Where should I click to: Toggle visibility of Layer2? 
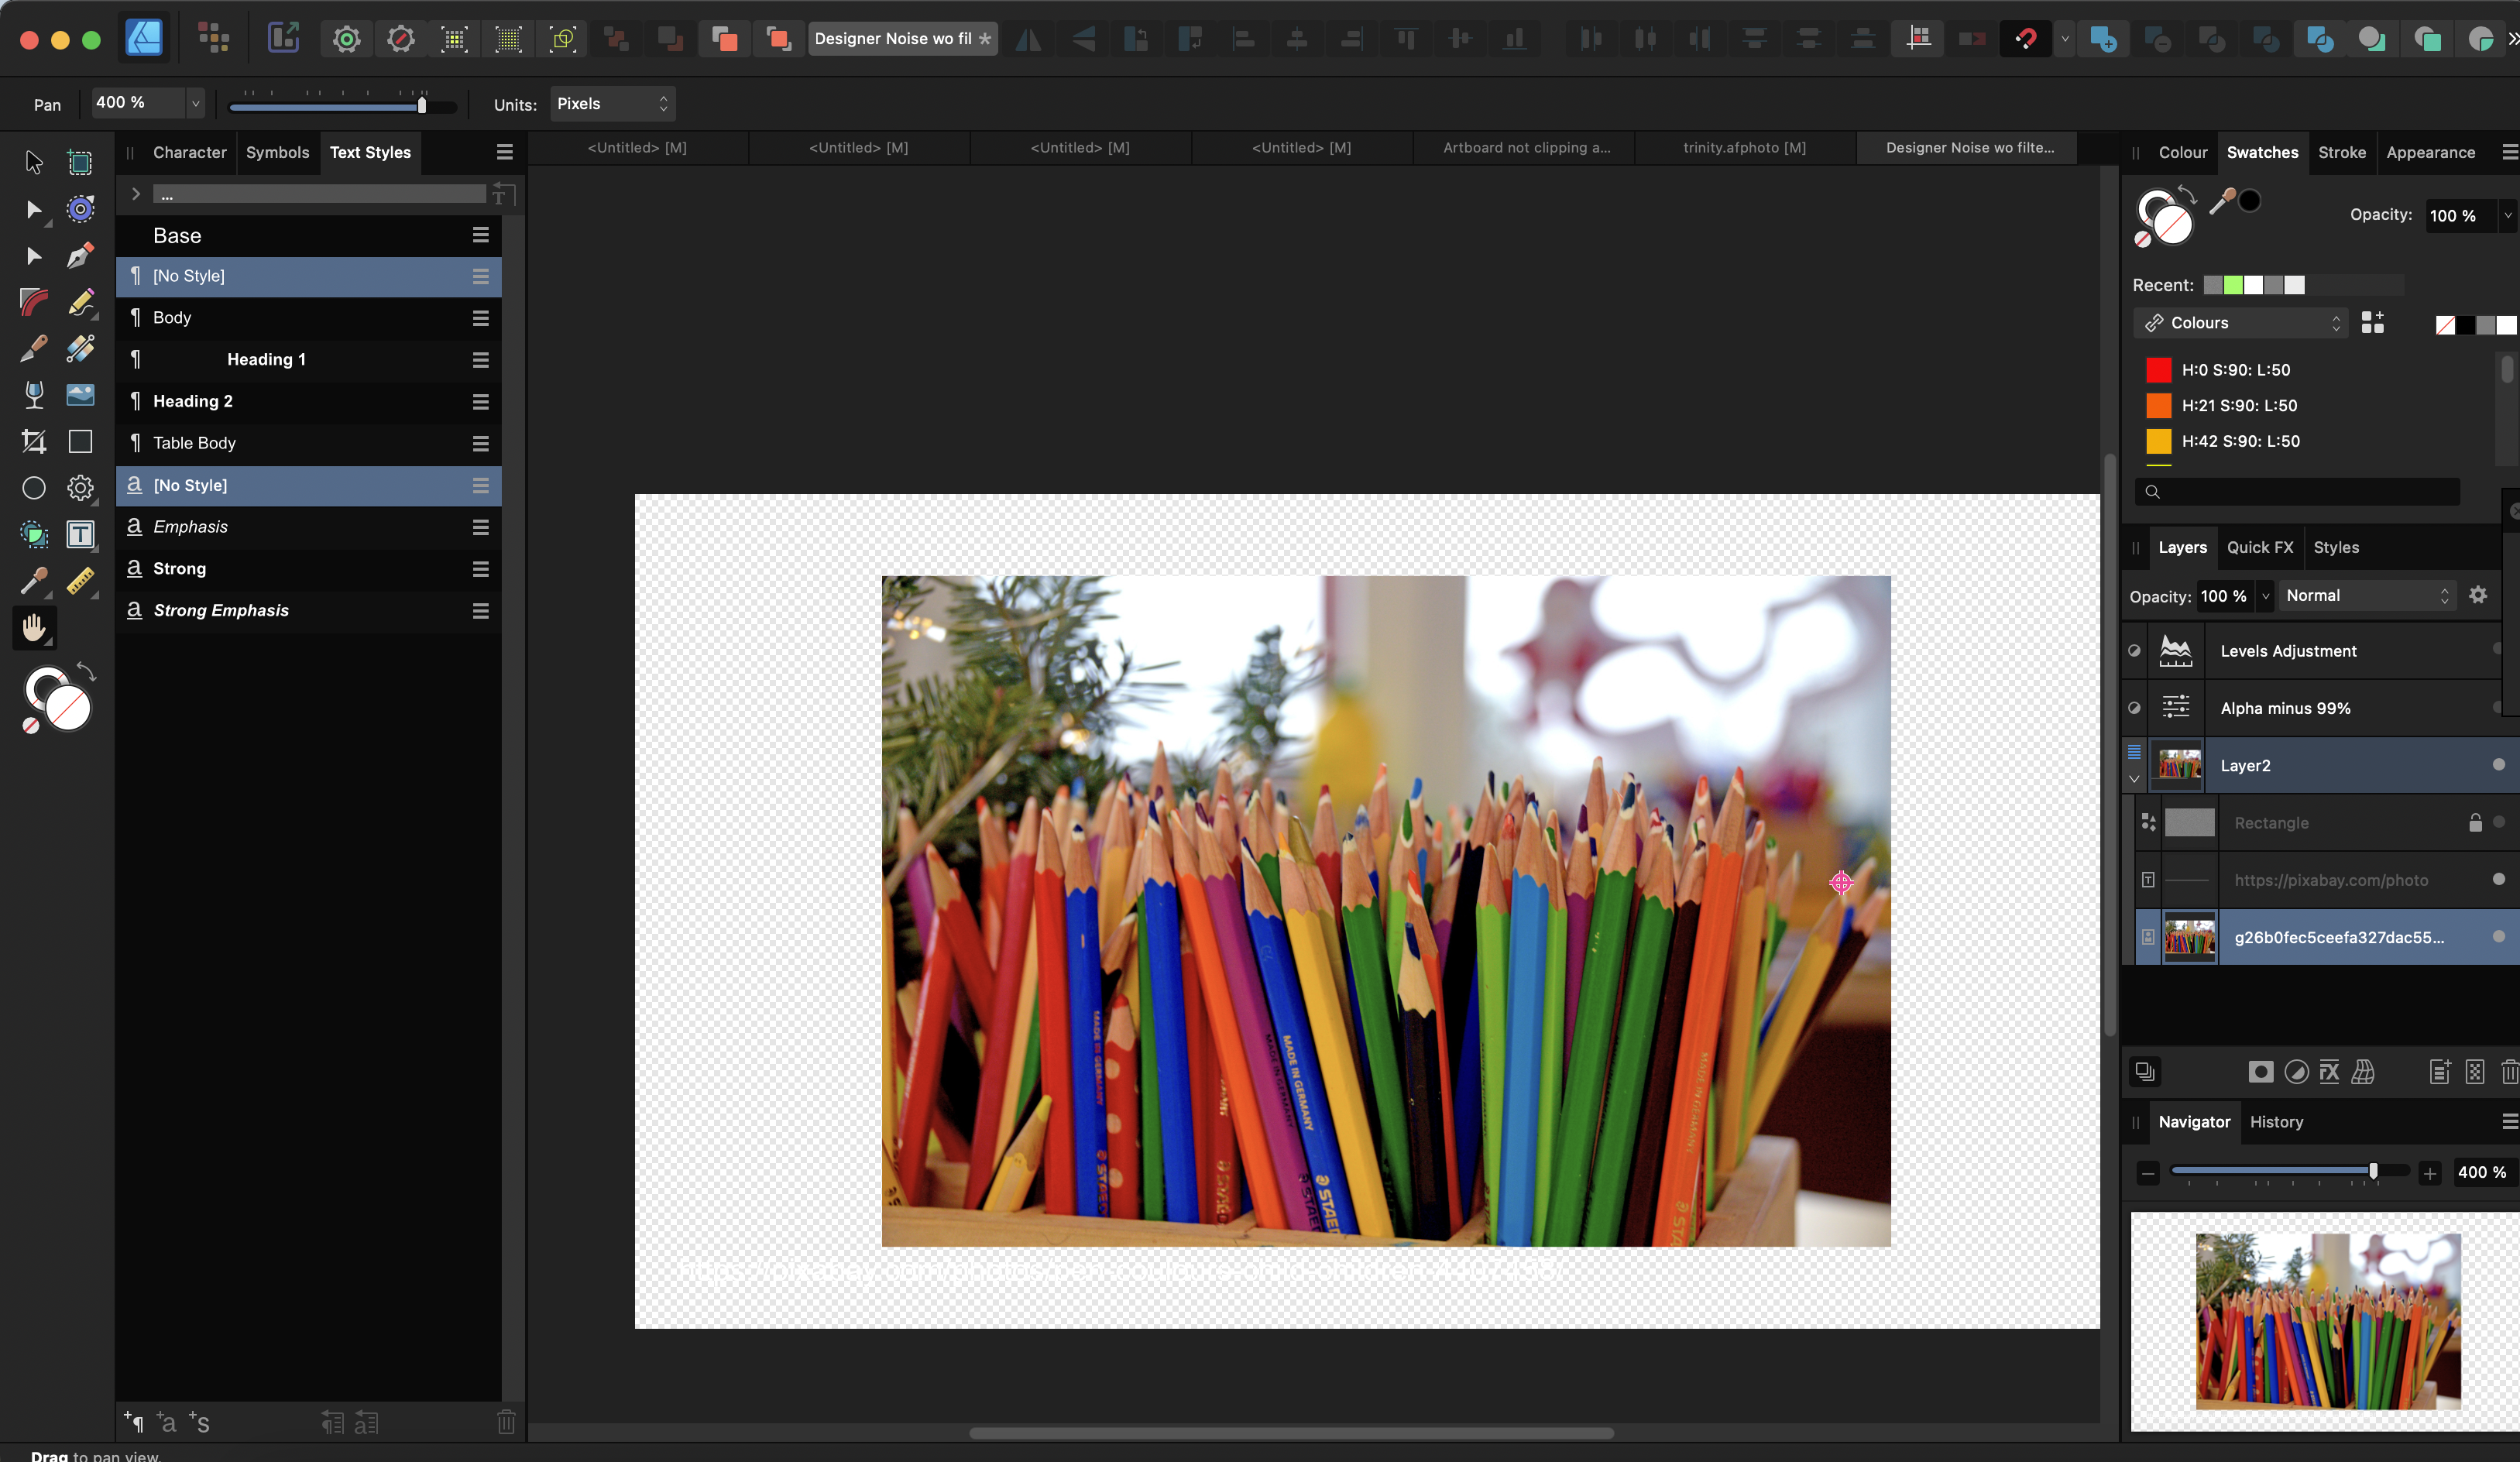pos(2499,765)
